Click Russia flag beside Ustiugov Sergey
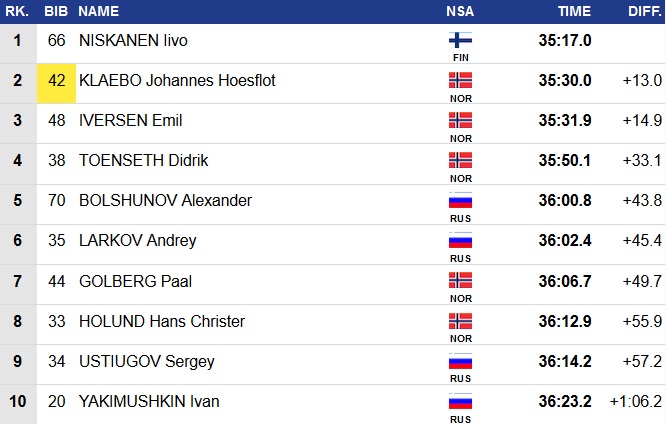Viewport: 666px width, 424px height. pyautogui.click(x=460, y=361)
